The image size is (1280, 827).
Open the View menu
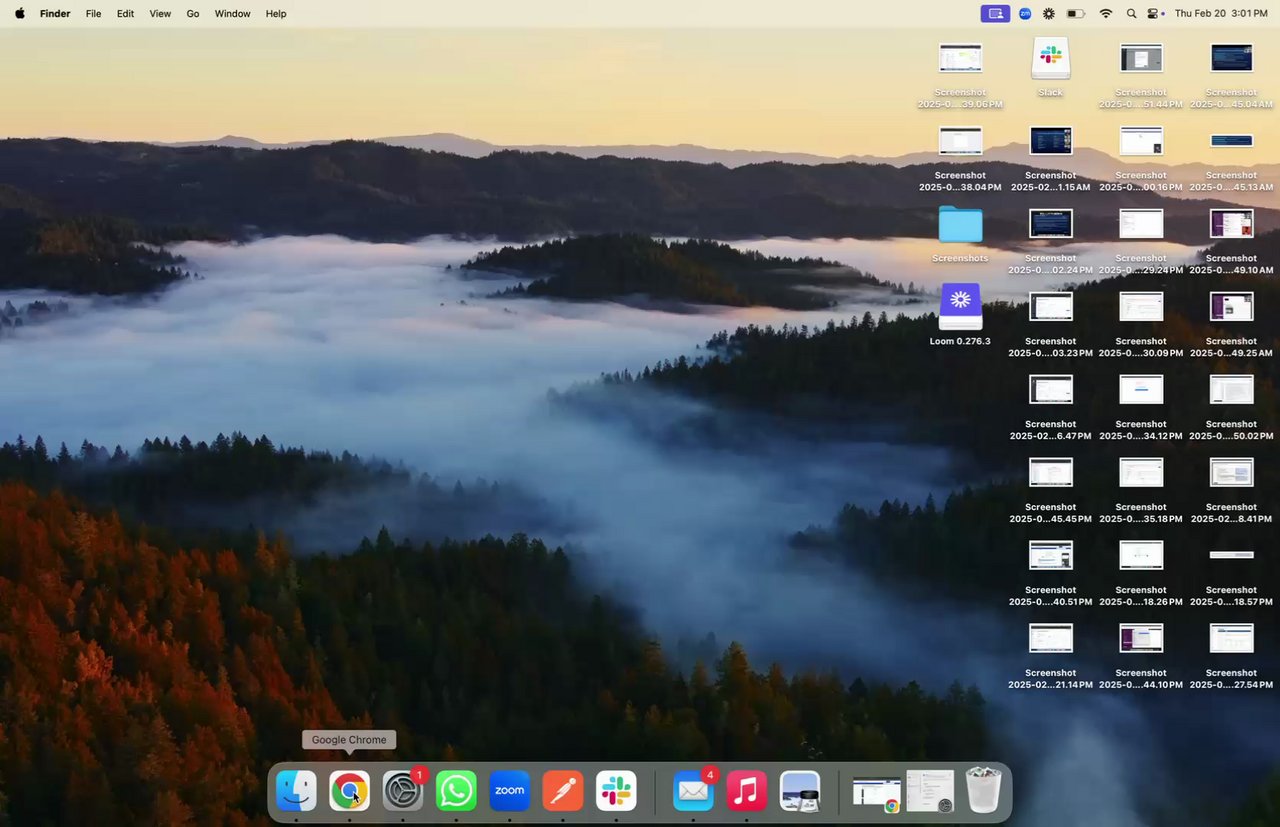[x=160, y=13]
